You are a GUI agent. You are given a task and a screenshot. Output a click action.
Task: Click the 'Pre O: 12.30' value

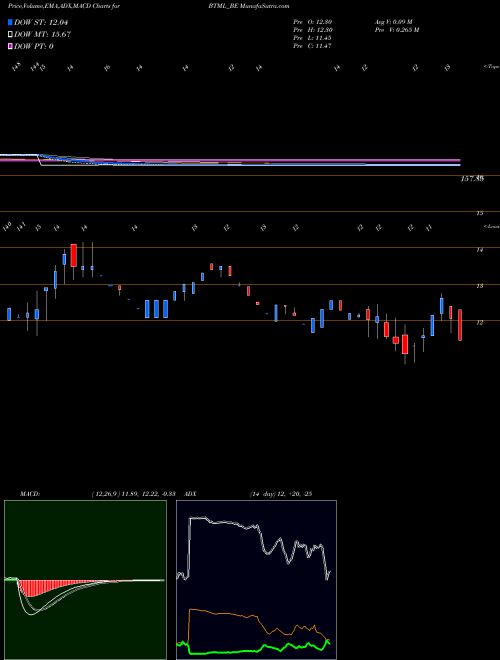point(313,22)
